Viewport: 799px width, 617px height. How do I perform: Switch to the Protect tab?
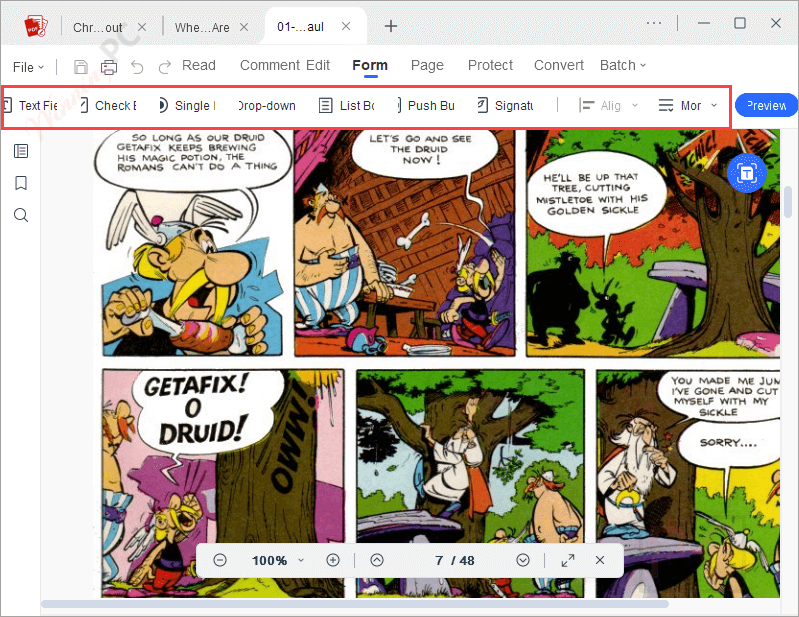click(490, 65)
